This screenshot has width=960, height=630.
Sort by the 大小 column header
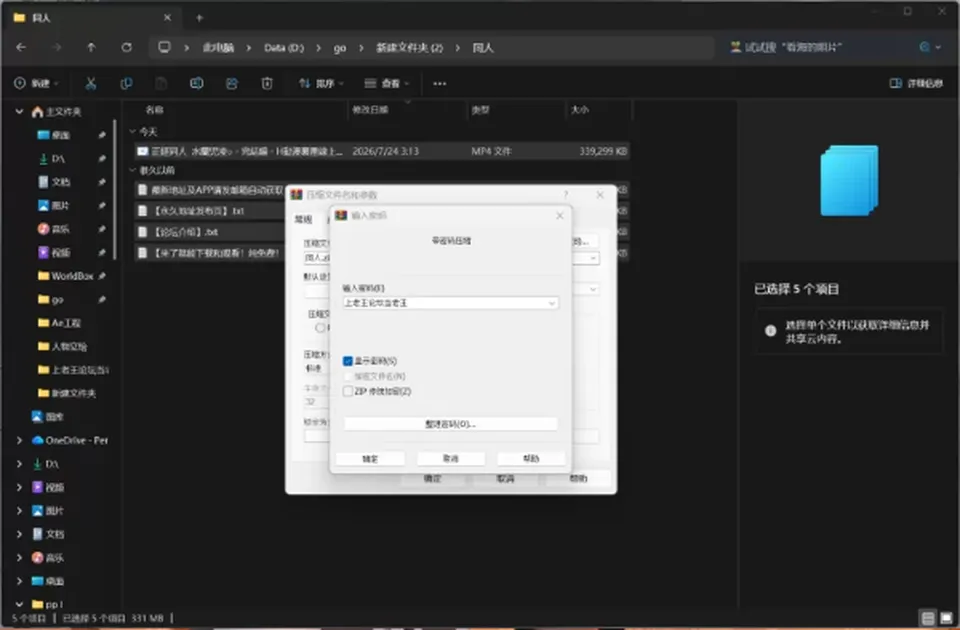tap(579, 110)
